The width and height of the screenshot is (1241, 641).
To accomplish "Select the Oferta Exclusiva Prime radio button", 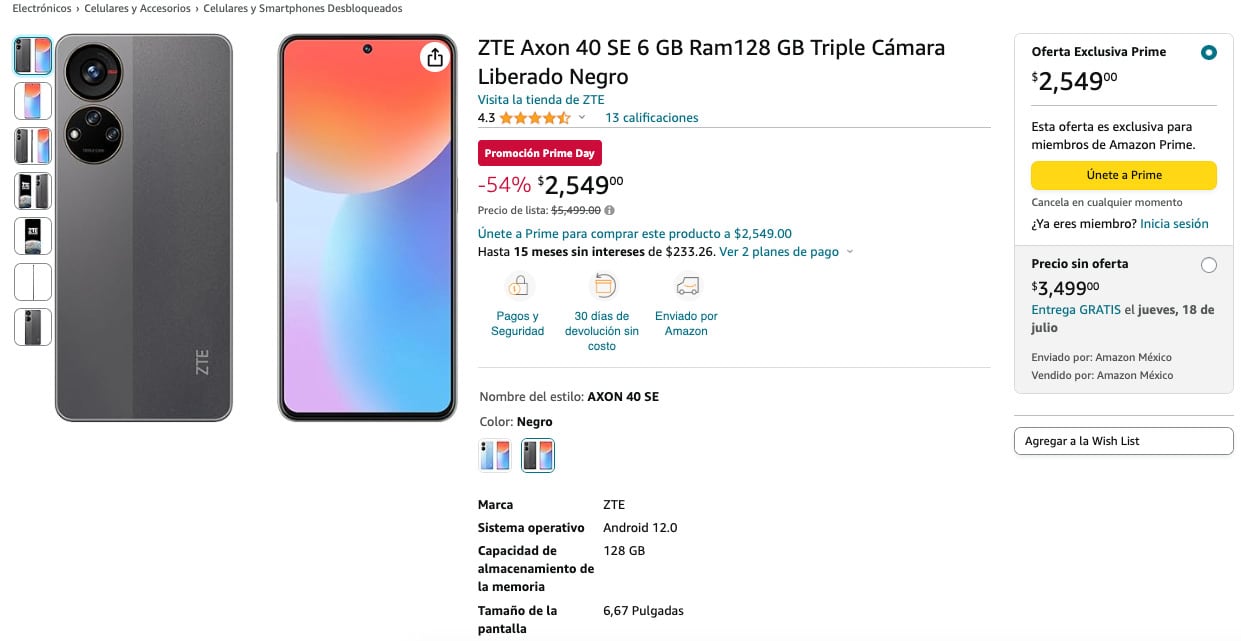I will point(1209,53).
